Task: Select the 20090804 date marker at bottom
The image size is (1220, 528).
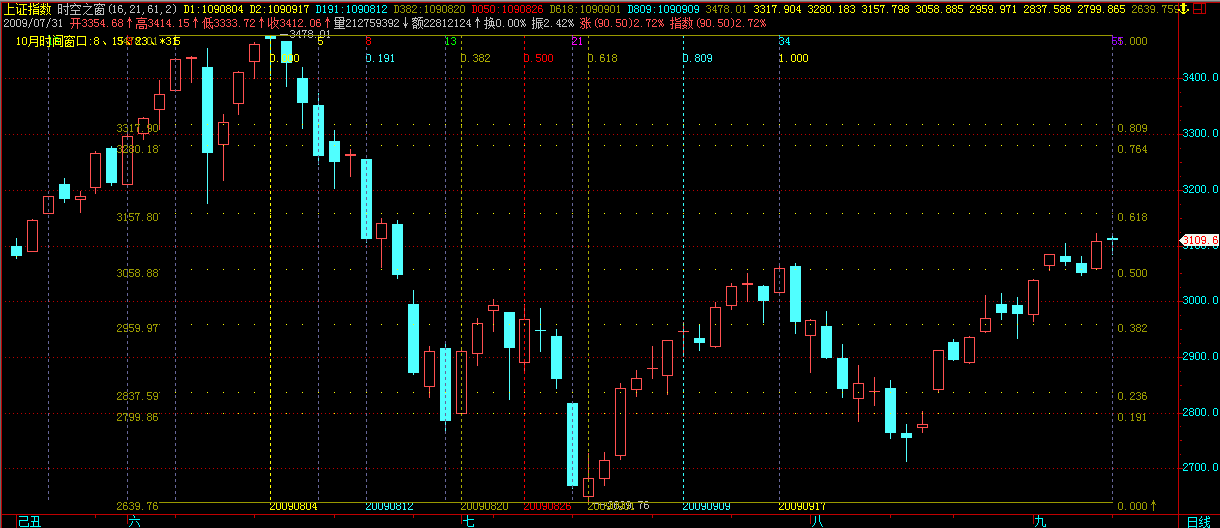Action: click(293, 507)
